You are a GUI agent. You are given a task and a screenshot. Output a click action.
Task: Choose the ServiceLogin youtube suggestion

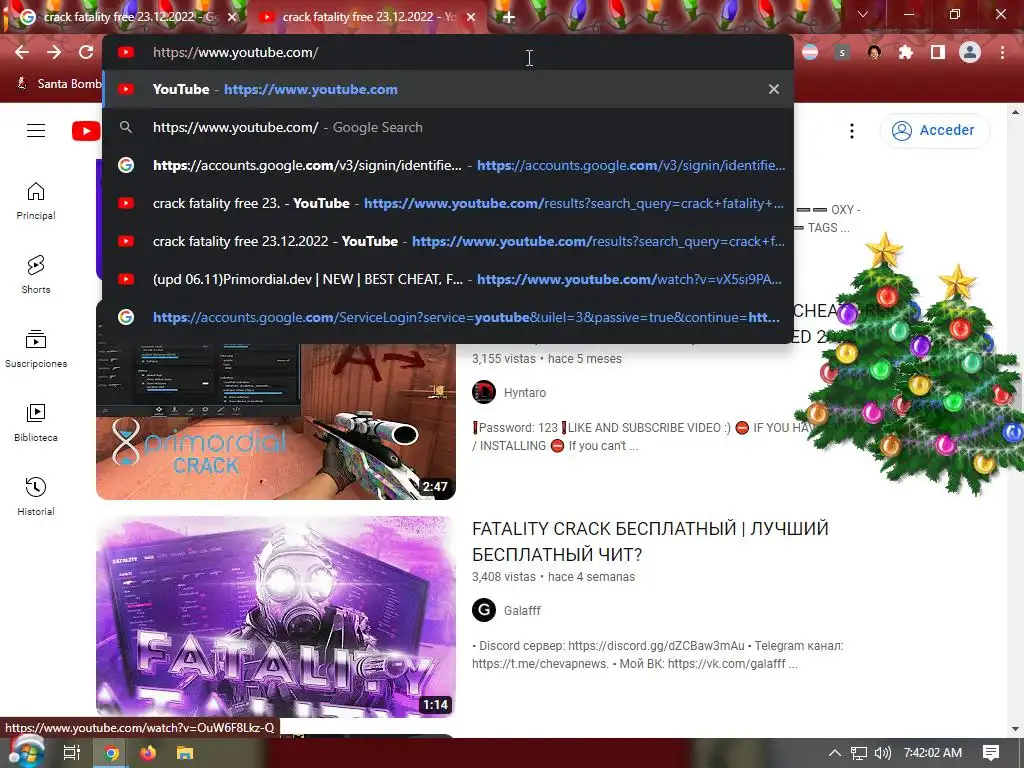[x=448, y=317]
